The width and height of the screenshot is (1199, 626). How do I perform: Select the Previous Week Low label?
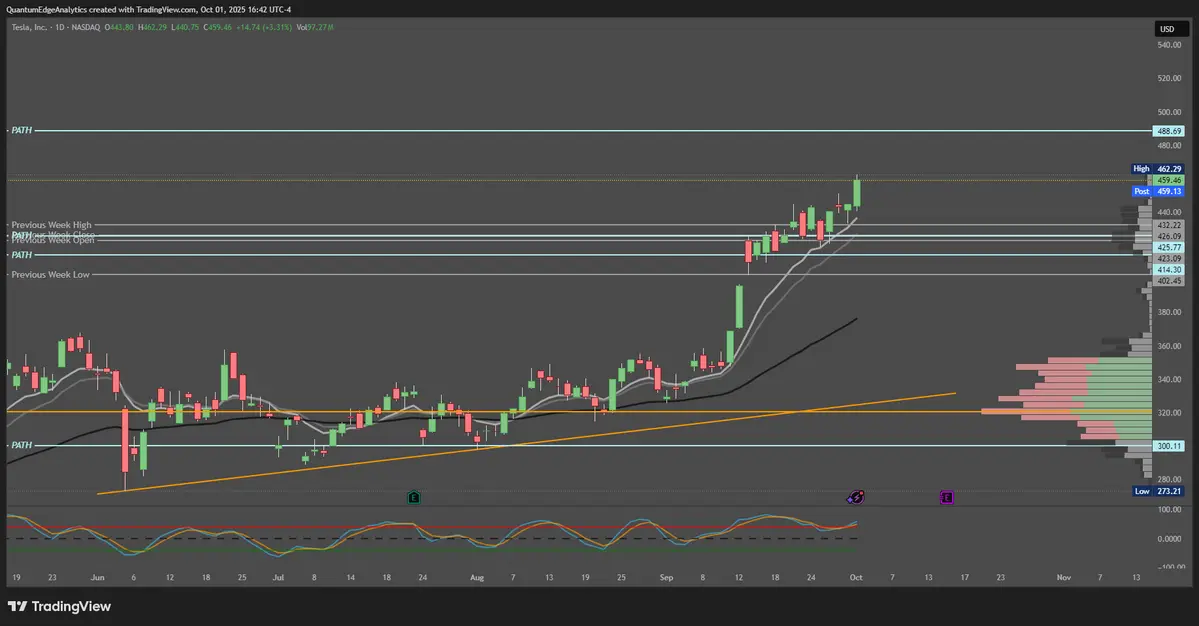point(50,274)
